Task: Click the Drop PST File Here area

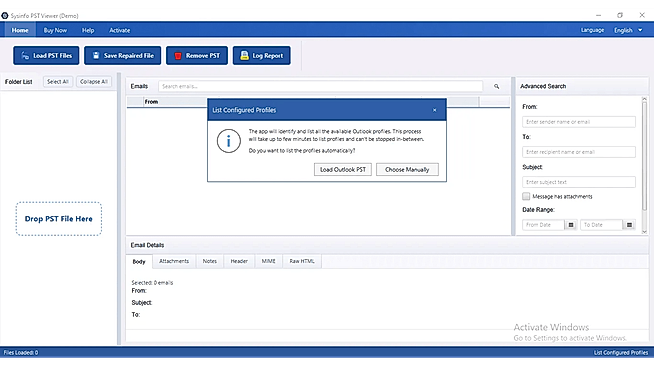Action: pos(59,219)
